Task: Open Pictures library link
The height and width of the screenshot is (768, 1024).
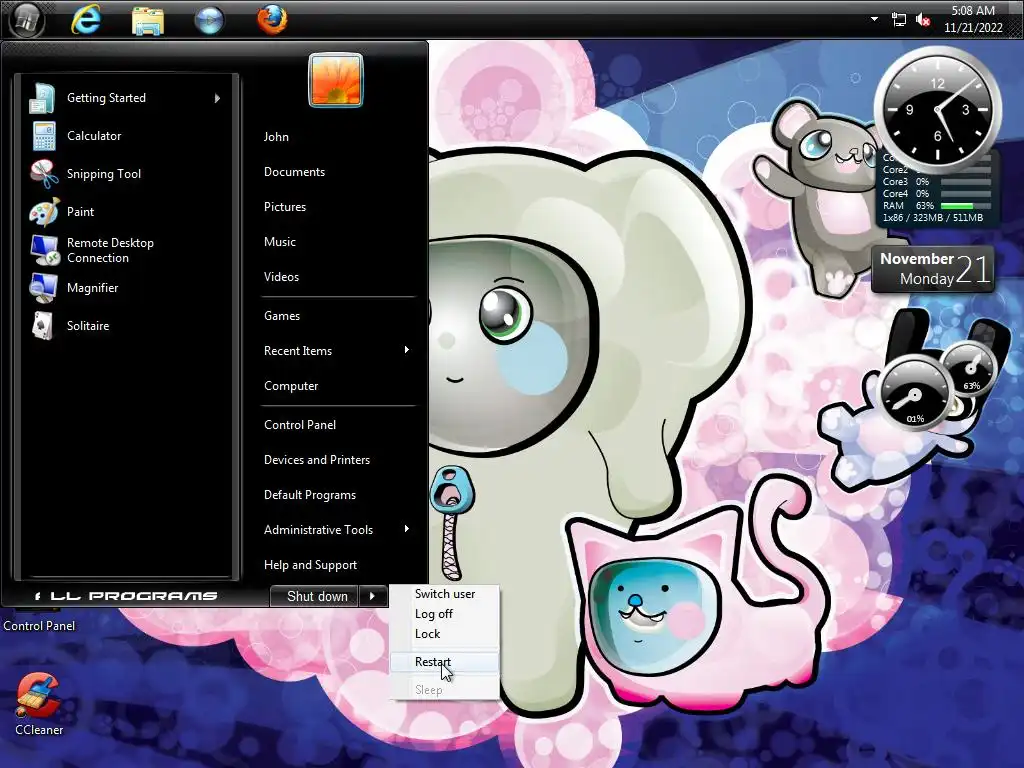Action: 285,206
